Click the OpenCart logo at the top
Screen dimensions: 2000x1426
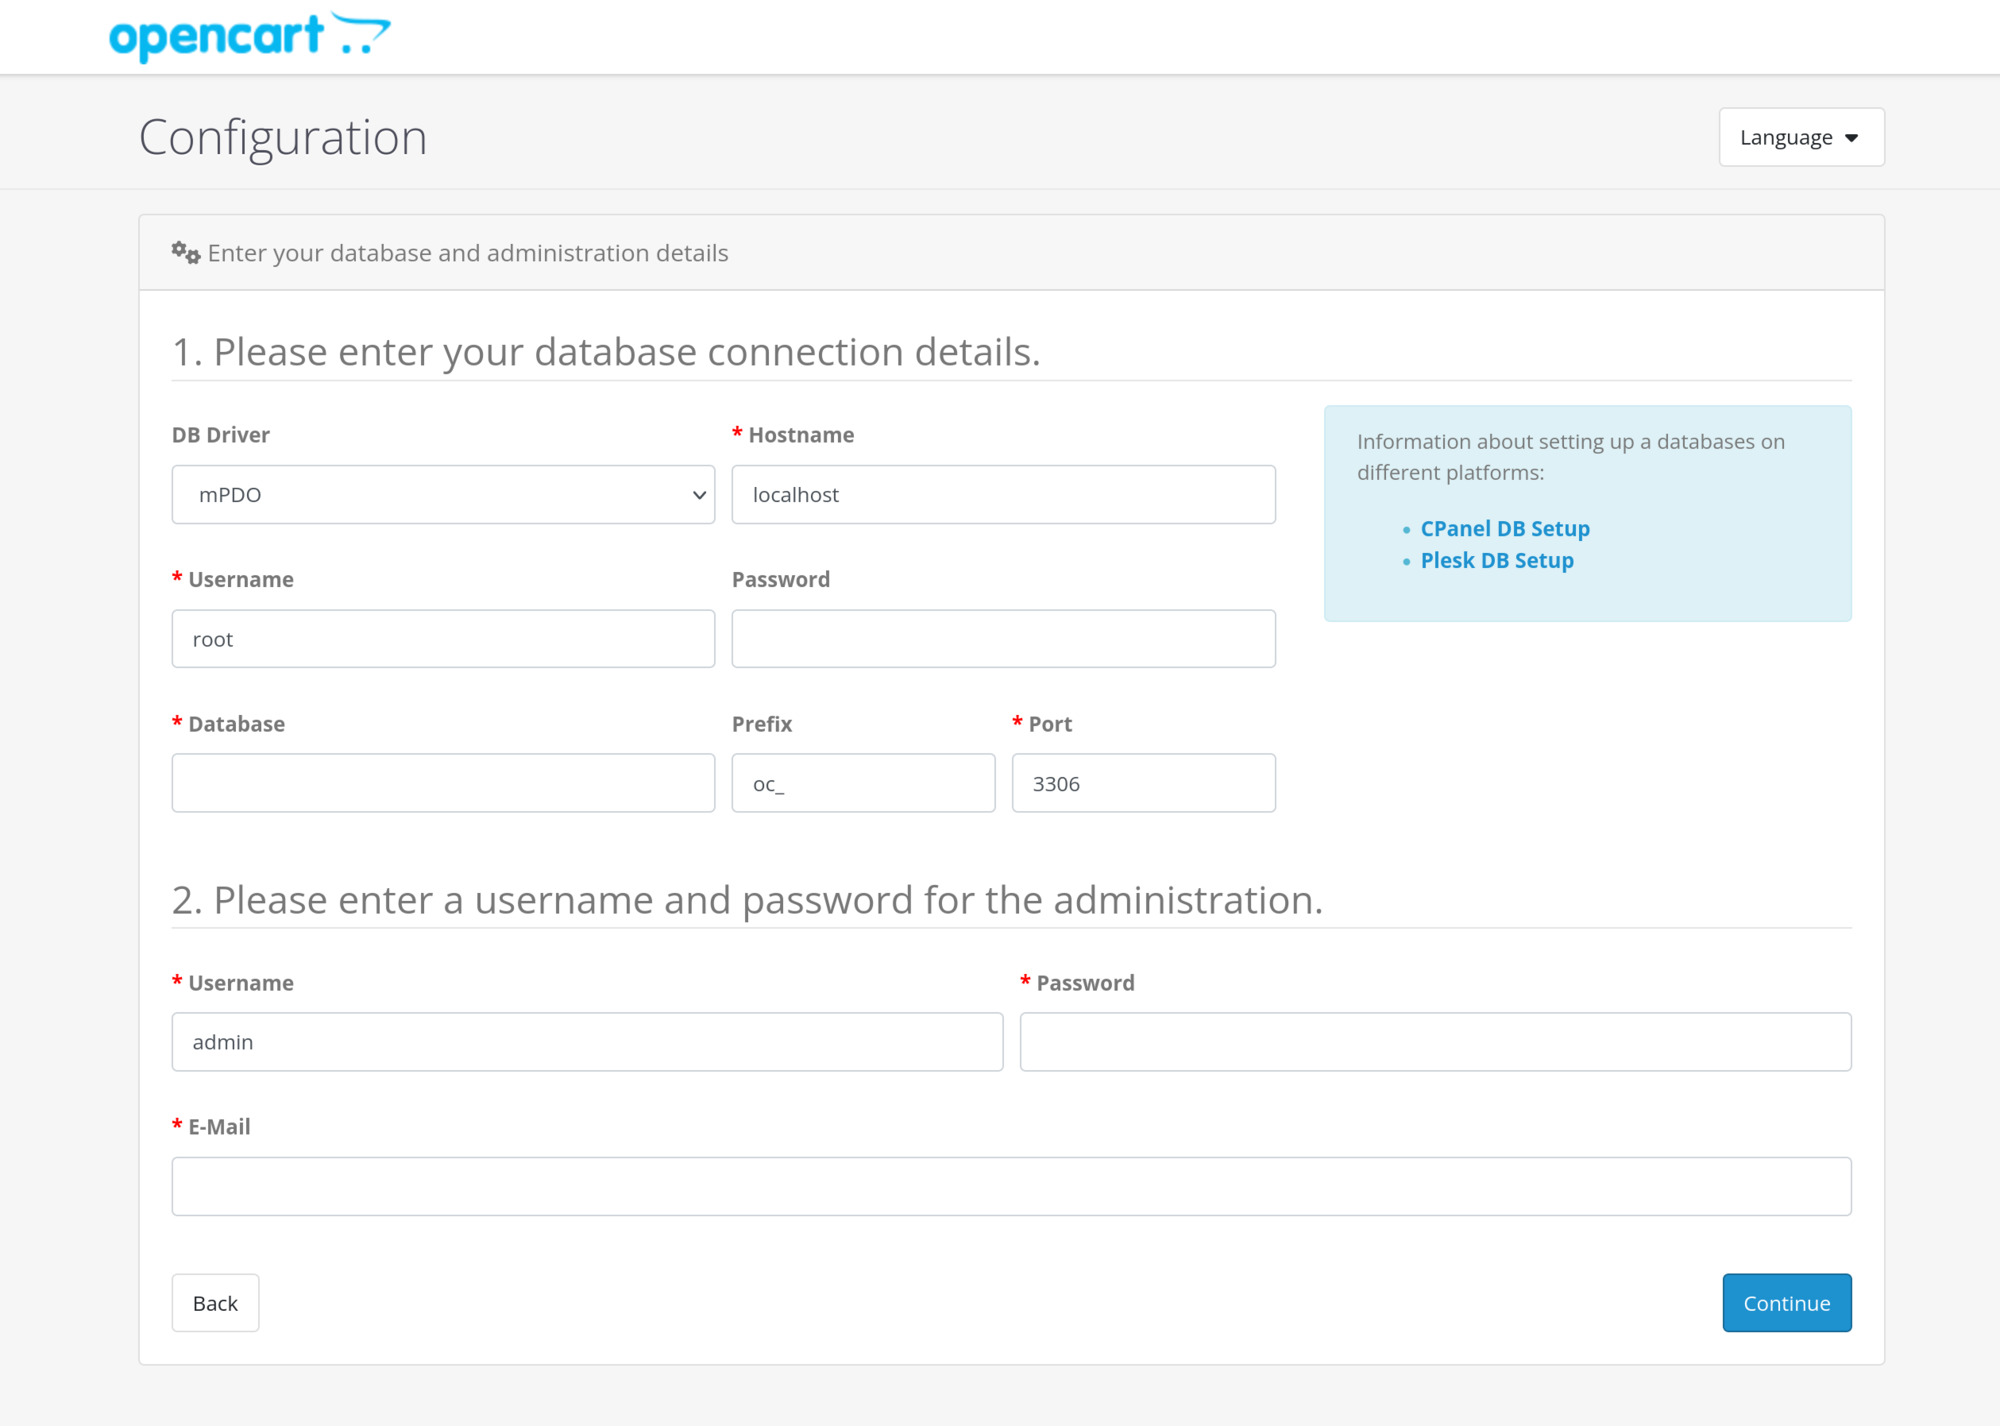click(x=248, y=34)
